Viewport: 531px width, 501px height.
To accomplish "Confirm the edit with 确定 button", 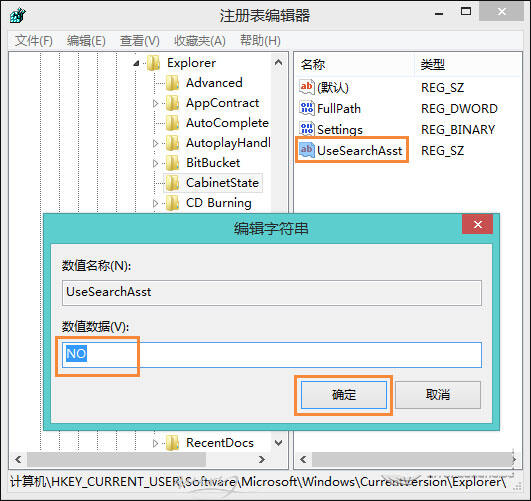I will (x=344, y=395).
